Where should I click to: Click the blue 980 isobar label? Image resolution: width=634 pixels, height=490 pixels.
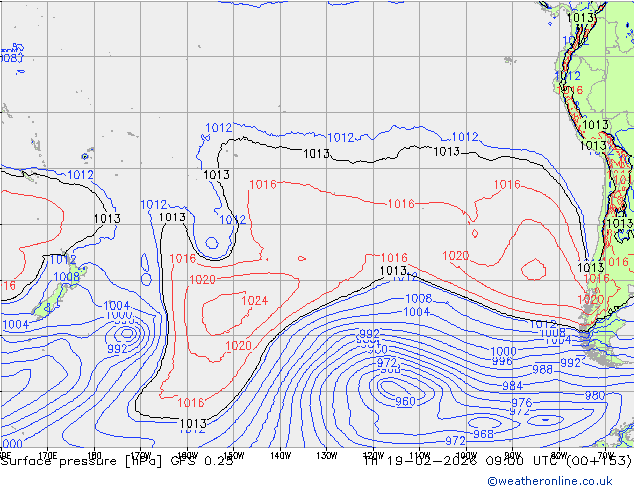click(x=595, y=395)
